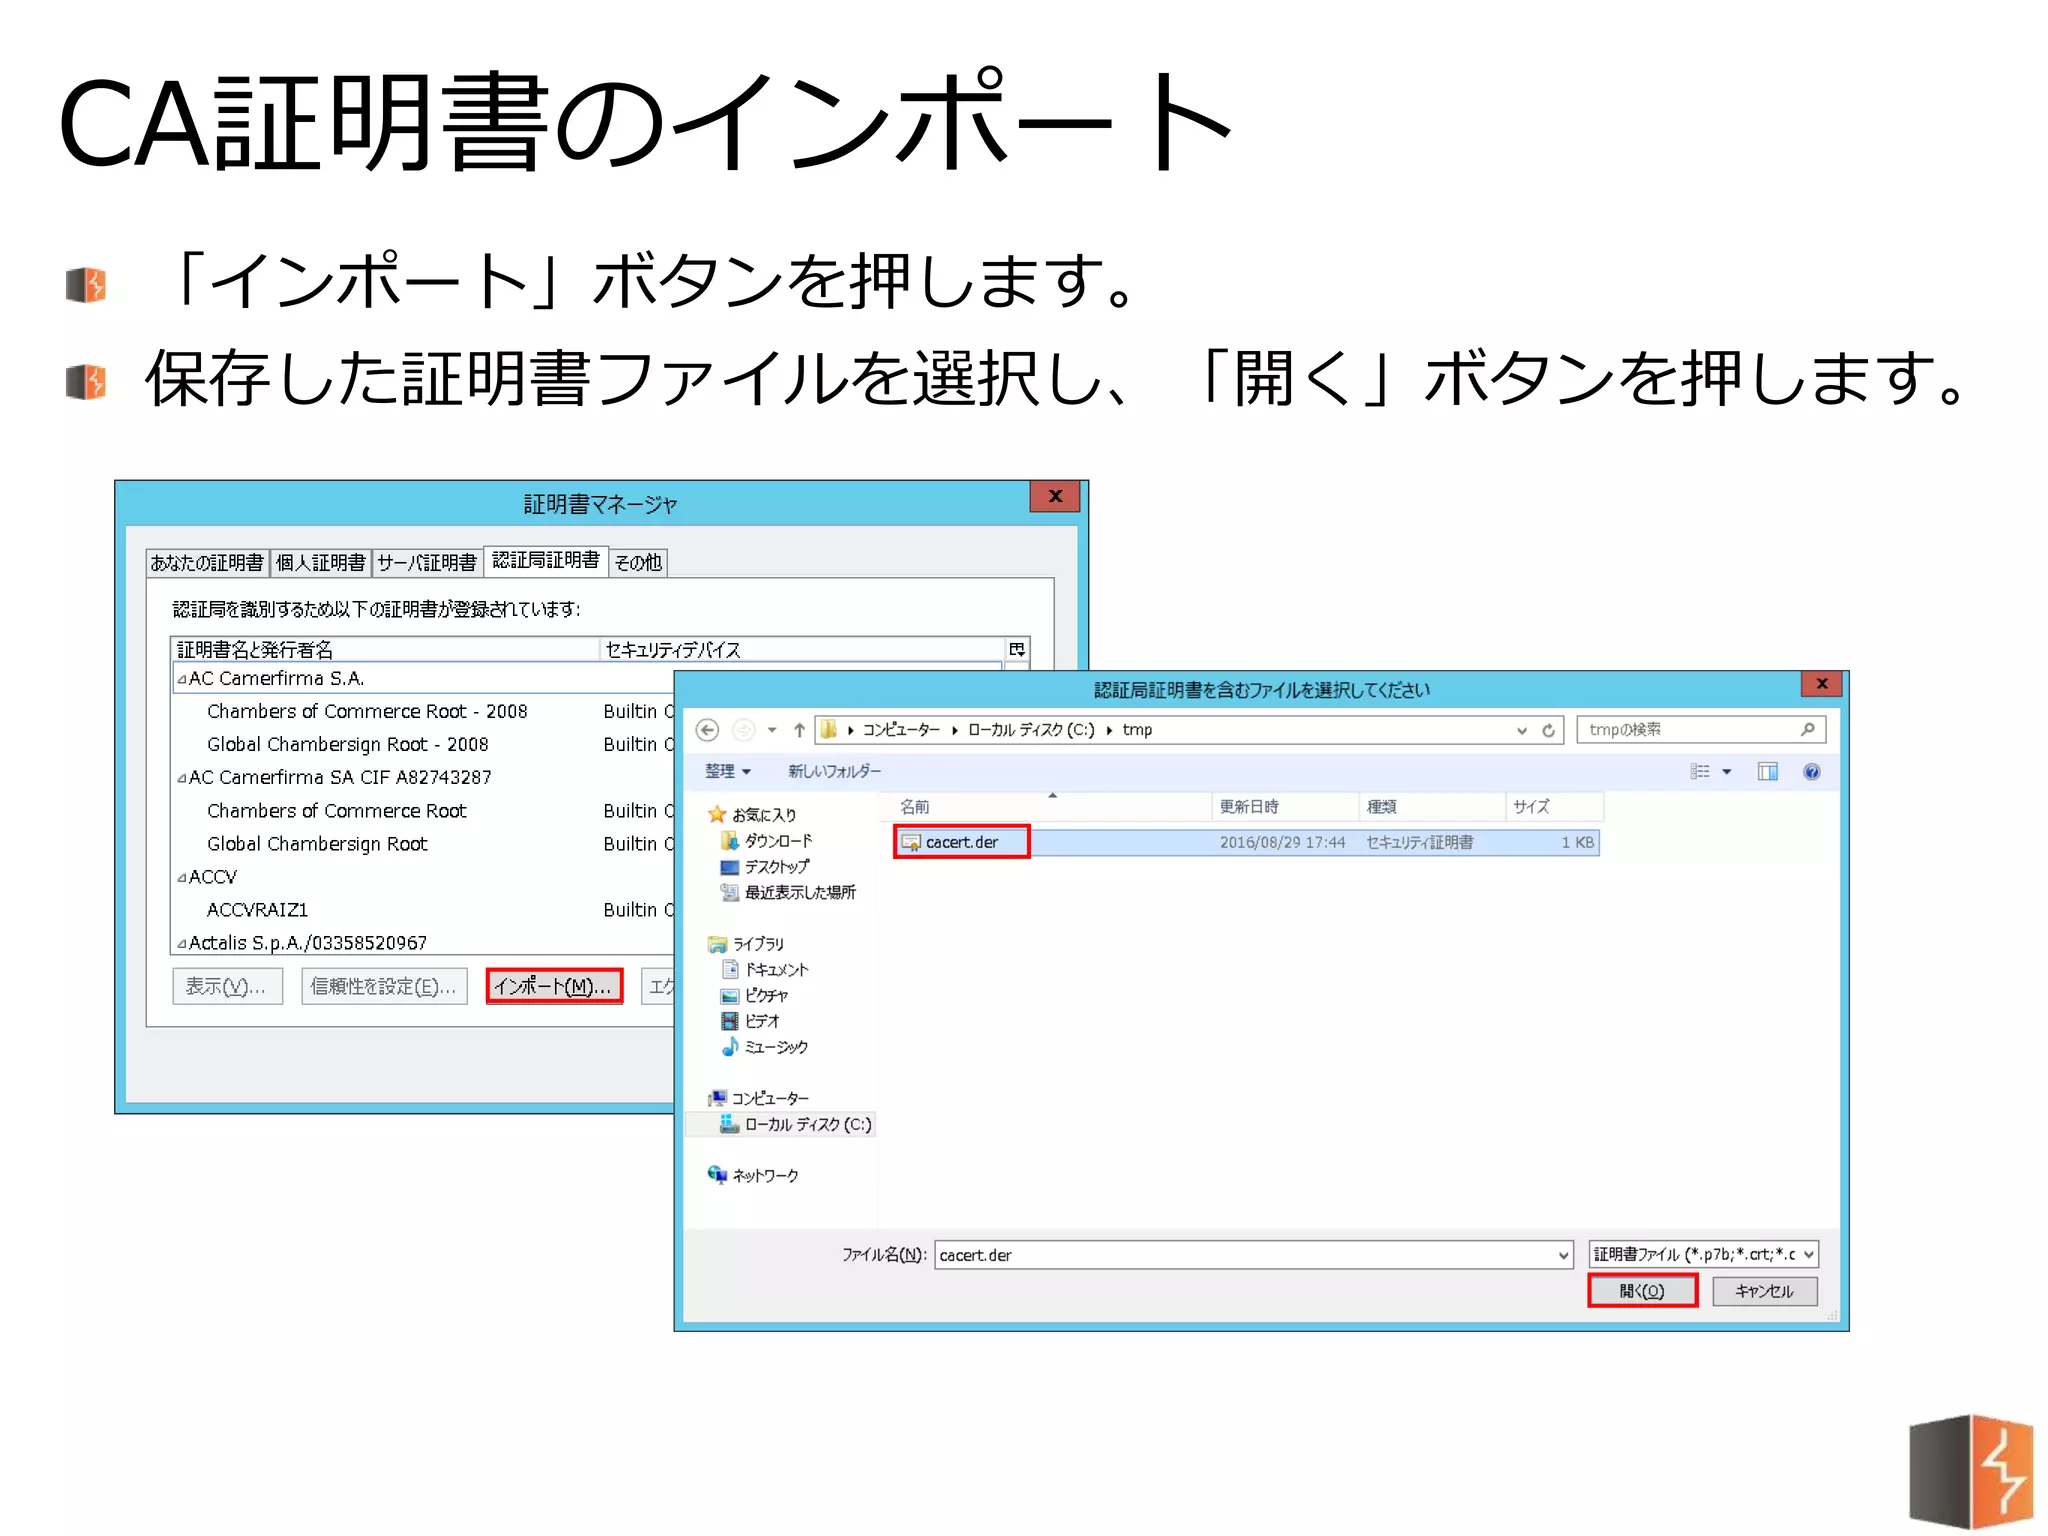Open address bar history dropdown
Viewport: 2048px width, 1536px height.
1522,730
